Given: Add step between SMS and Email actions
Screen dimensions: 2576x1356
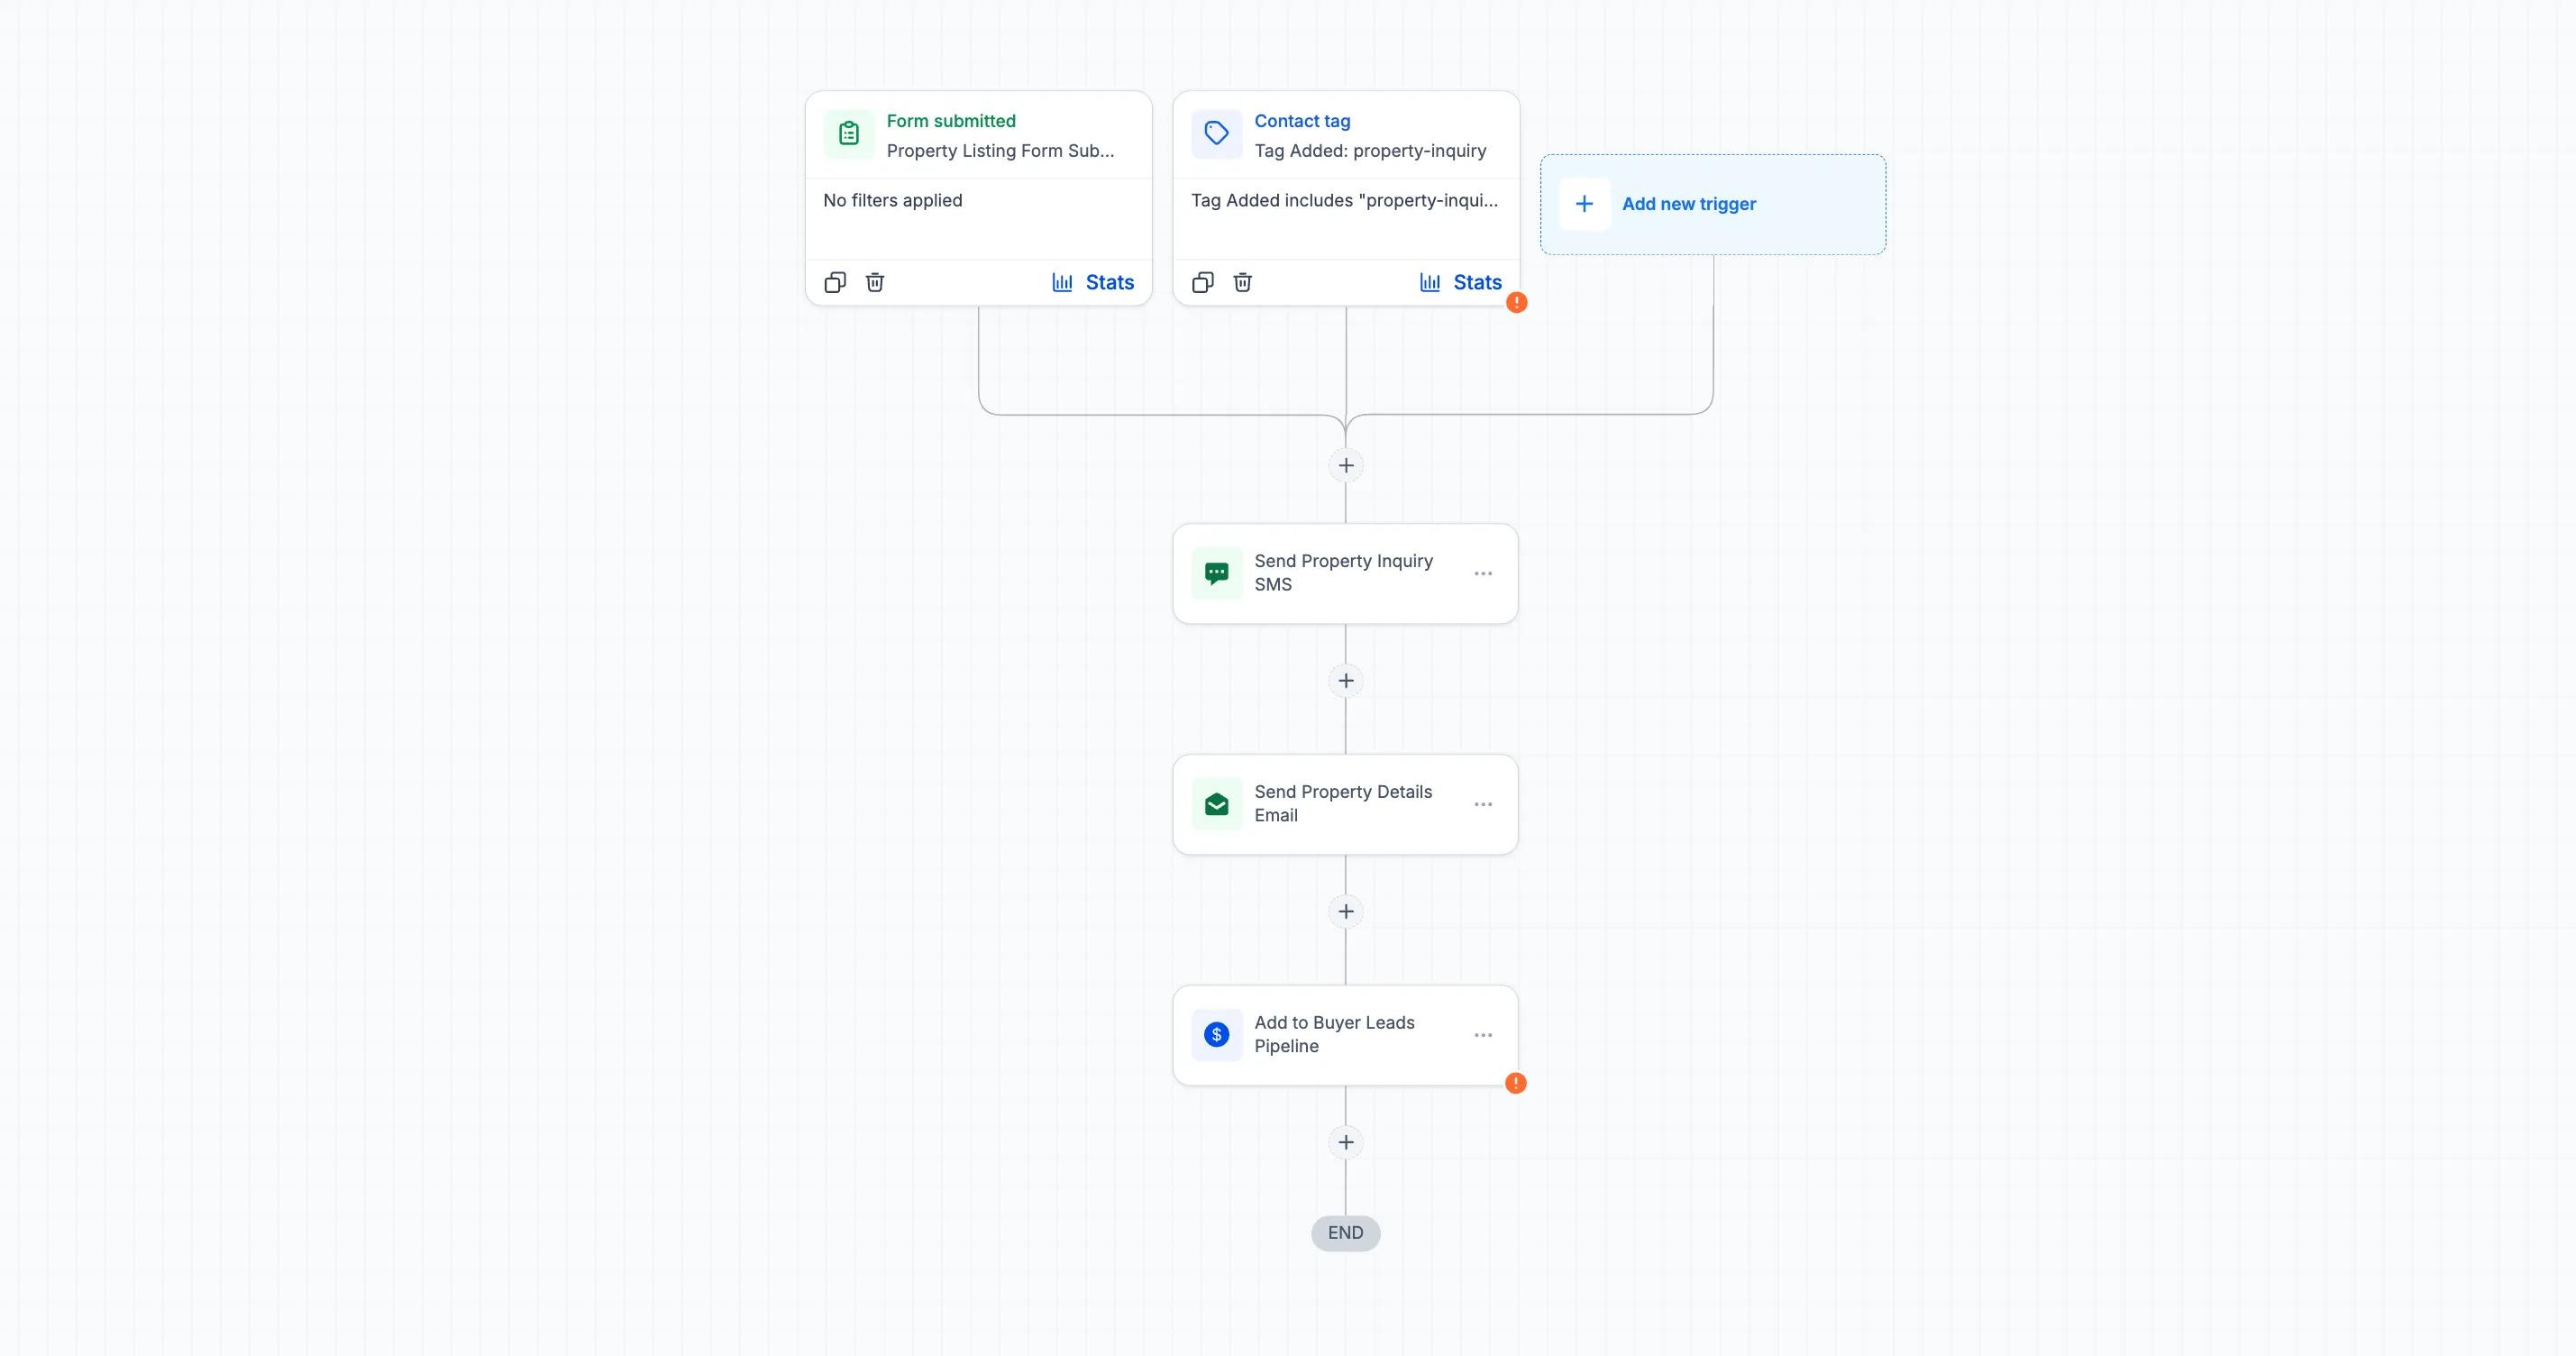Looking at the screenshot, I should [x=1346, y=681].
